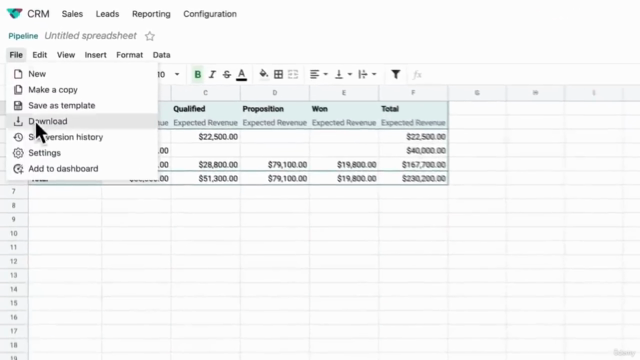Screen dimensions: 640x360
Task: Open the text wrapping dropdown
Action: coord(367,74)
